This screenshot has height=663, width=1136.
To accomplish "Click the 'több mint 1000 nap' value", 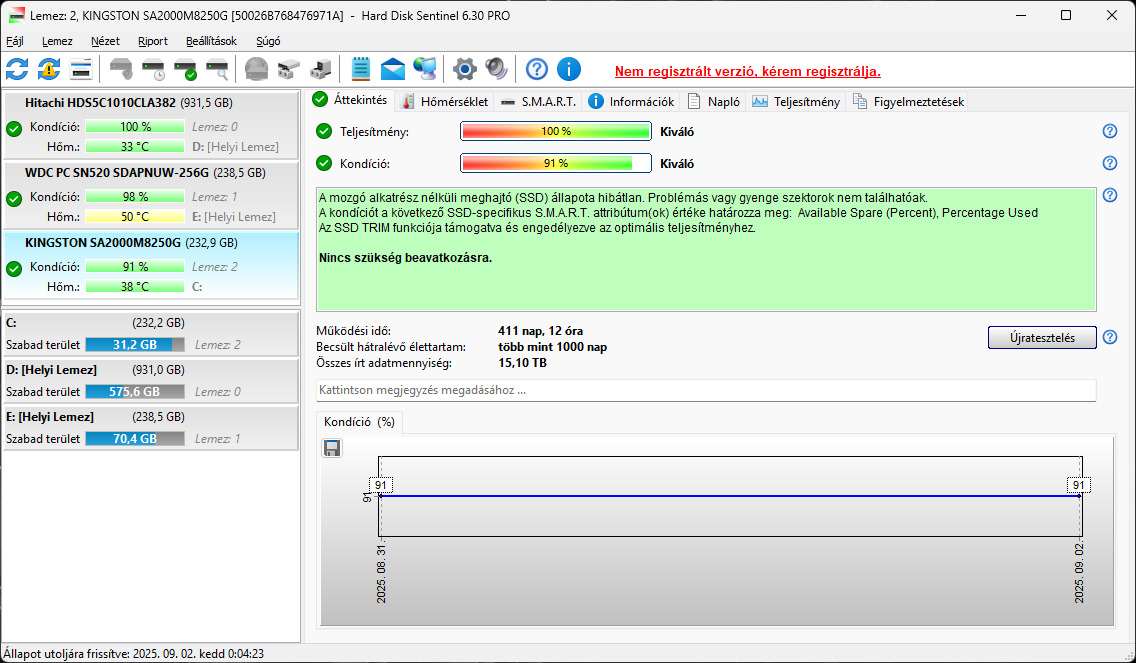I will [553, 347].
